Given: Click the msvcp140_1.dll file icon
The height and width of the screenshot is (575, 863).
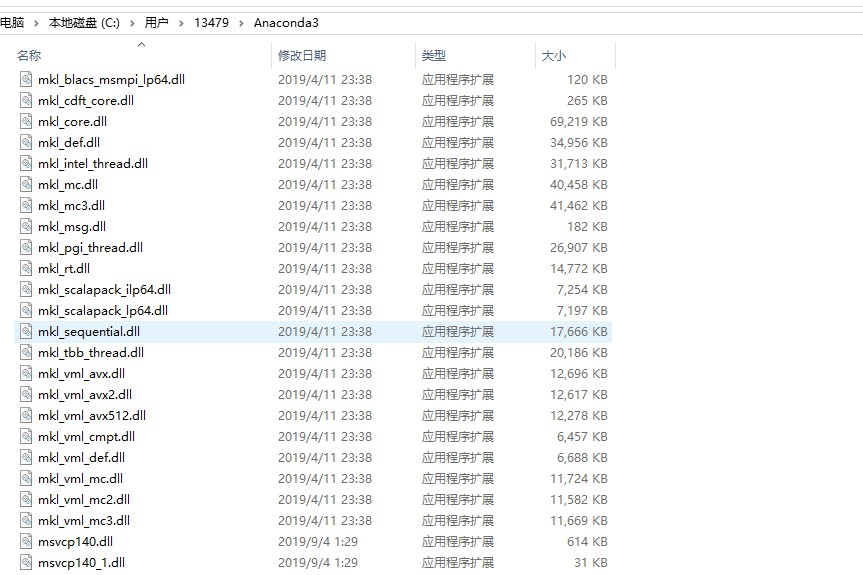Looking at the screenshot, I should tap(26, 562).
